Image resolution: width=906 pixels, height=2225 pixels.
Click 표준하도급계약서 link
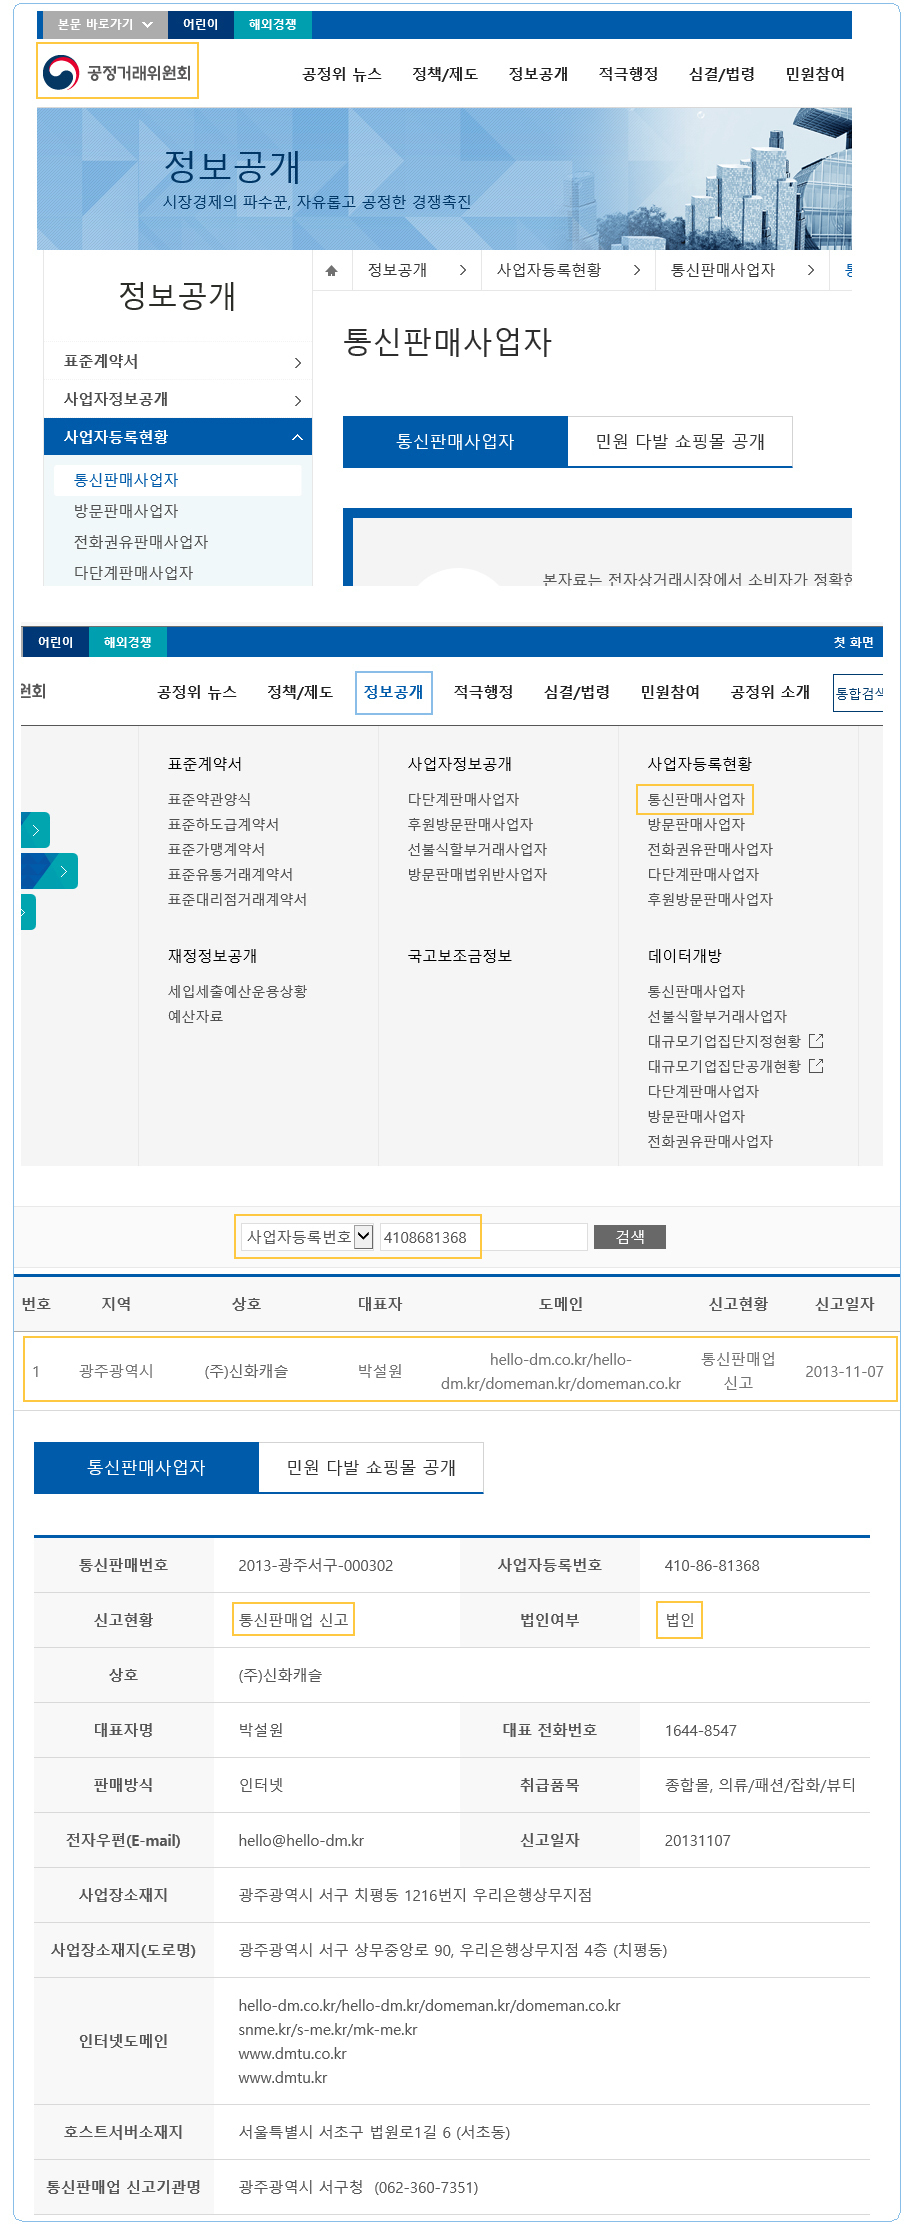pos(223,824)
